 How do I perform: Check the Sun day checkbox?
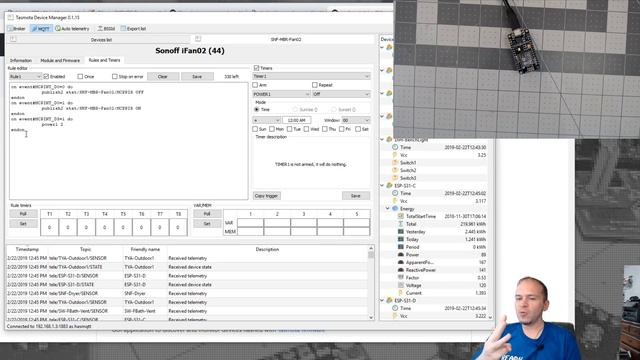pyautogui.click(x=255, y=129)
